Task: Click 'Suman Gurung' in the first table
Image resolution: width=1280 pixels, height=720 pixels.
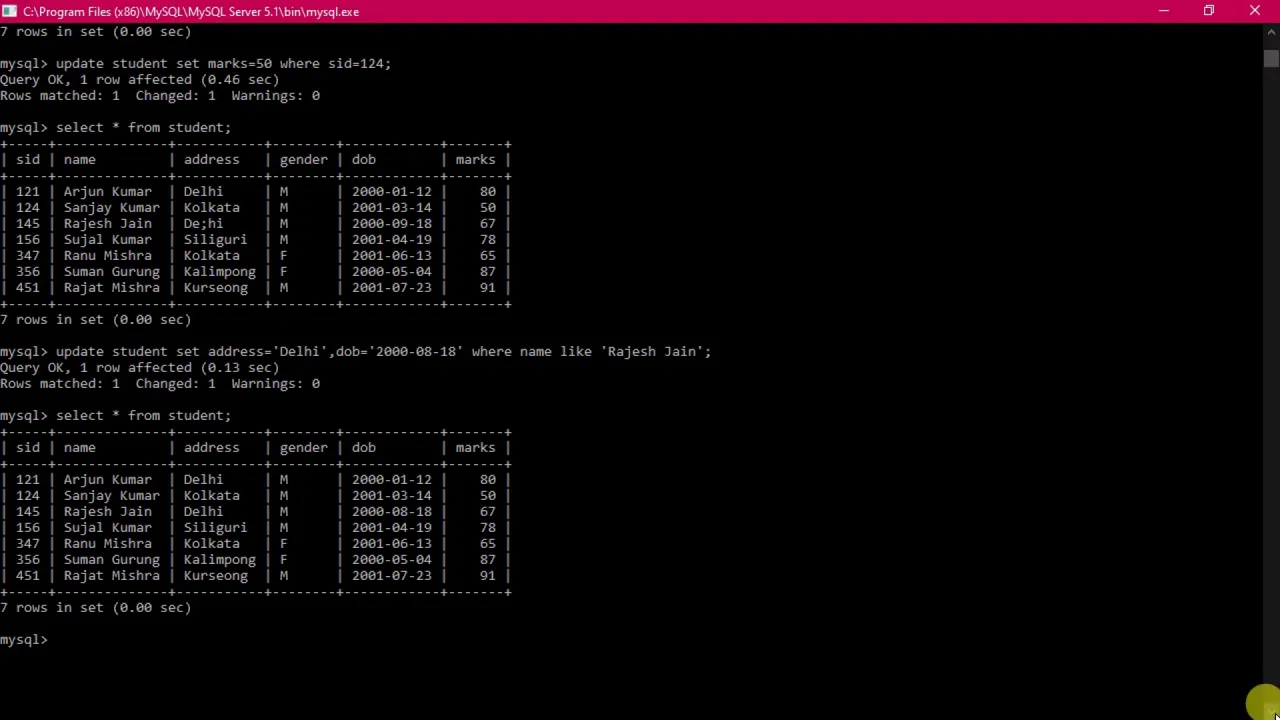Action: [x=111, y=272]
